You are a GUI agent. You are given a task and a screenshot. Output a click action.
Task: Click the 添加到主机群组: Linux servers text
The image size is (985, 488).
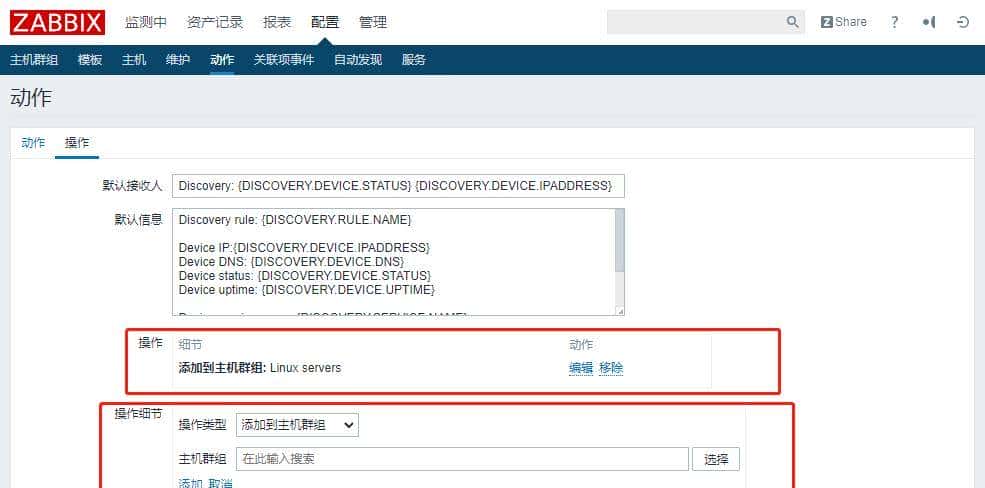(x=260, y=368)
